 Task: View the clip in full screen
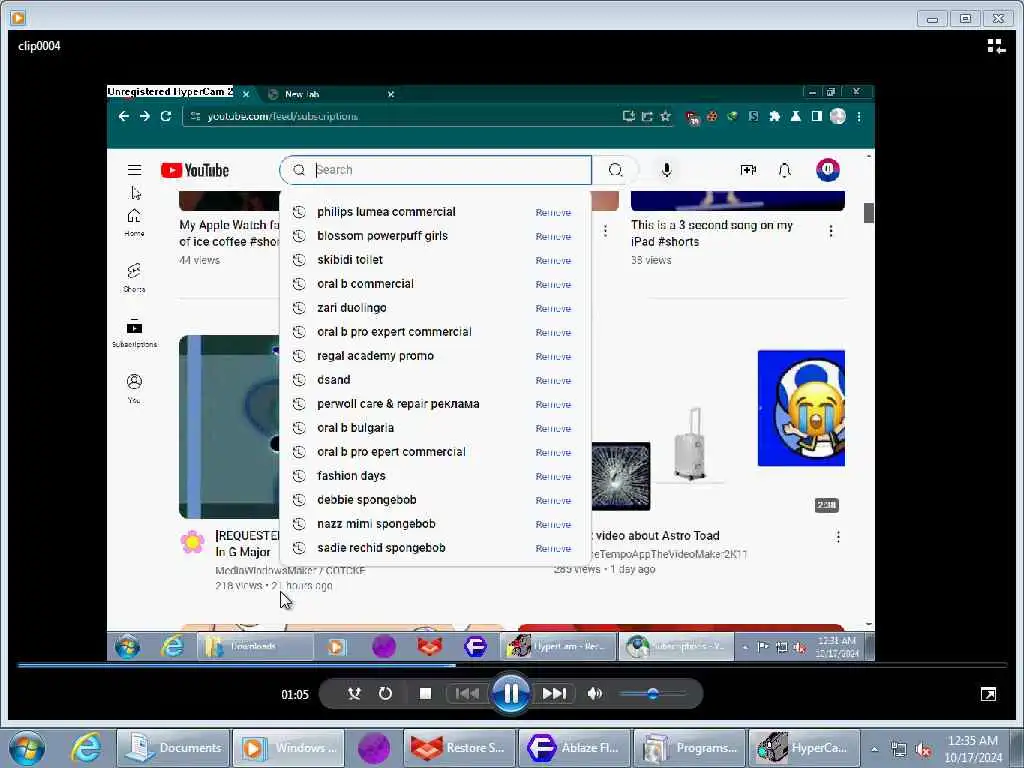pos(988,694)
